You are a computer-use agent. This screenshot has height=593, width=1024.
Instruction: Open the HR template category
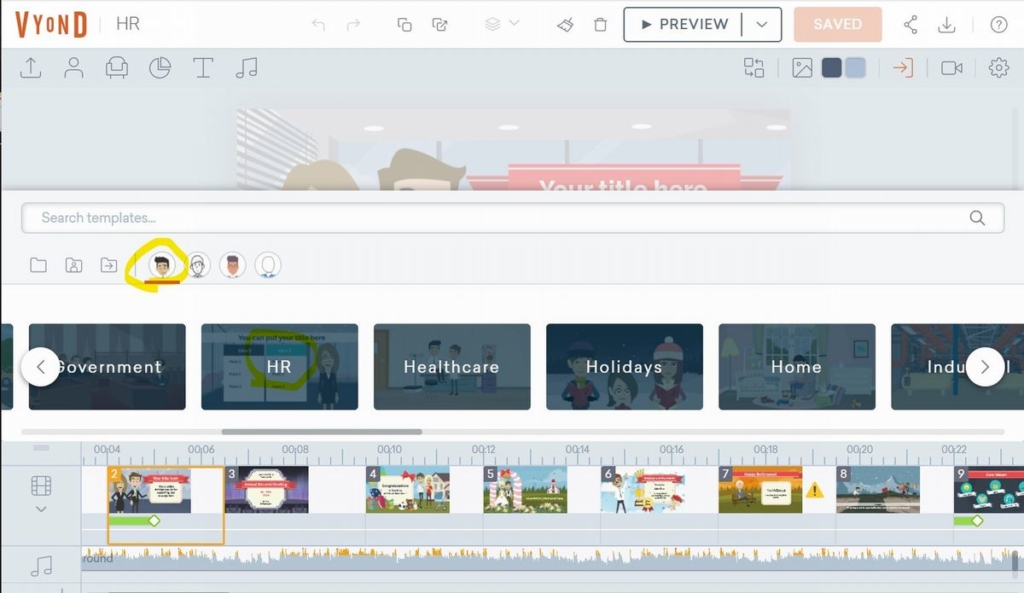(280, 367)
